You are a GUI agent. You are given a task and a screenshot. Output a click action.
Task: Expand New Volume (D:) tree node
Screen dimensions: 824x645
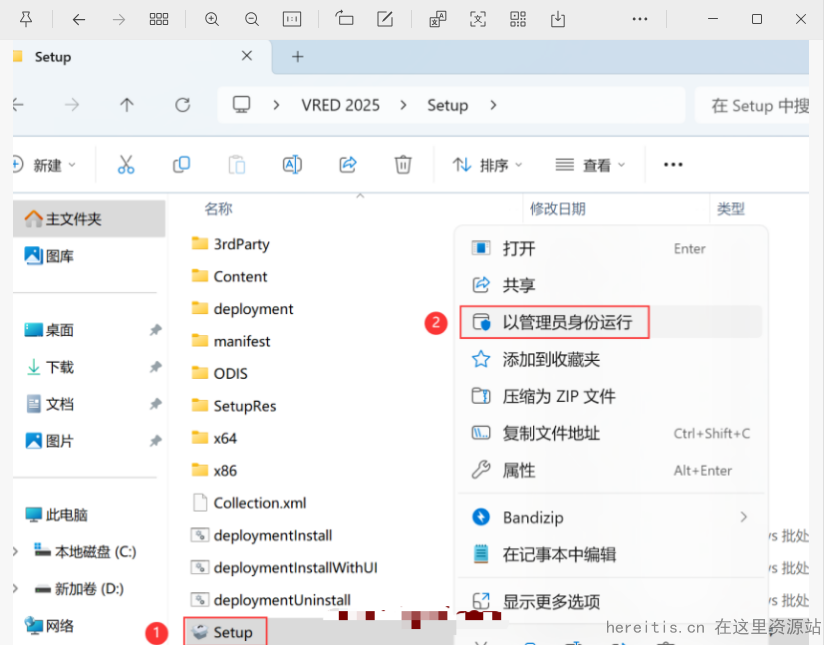click(16, 588)
